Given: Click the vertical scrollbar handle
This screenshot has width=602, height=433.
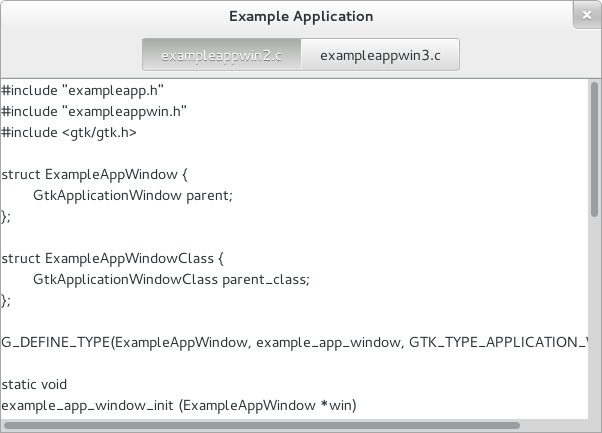Looking at the screenshot, I should [594, 150].
